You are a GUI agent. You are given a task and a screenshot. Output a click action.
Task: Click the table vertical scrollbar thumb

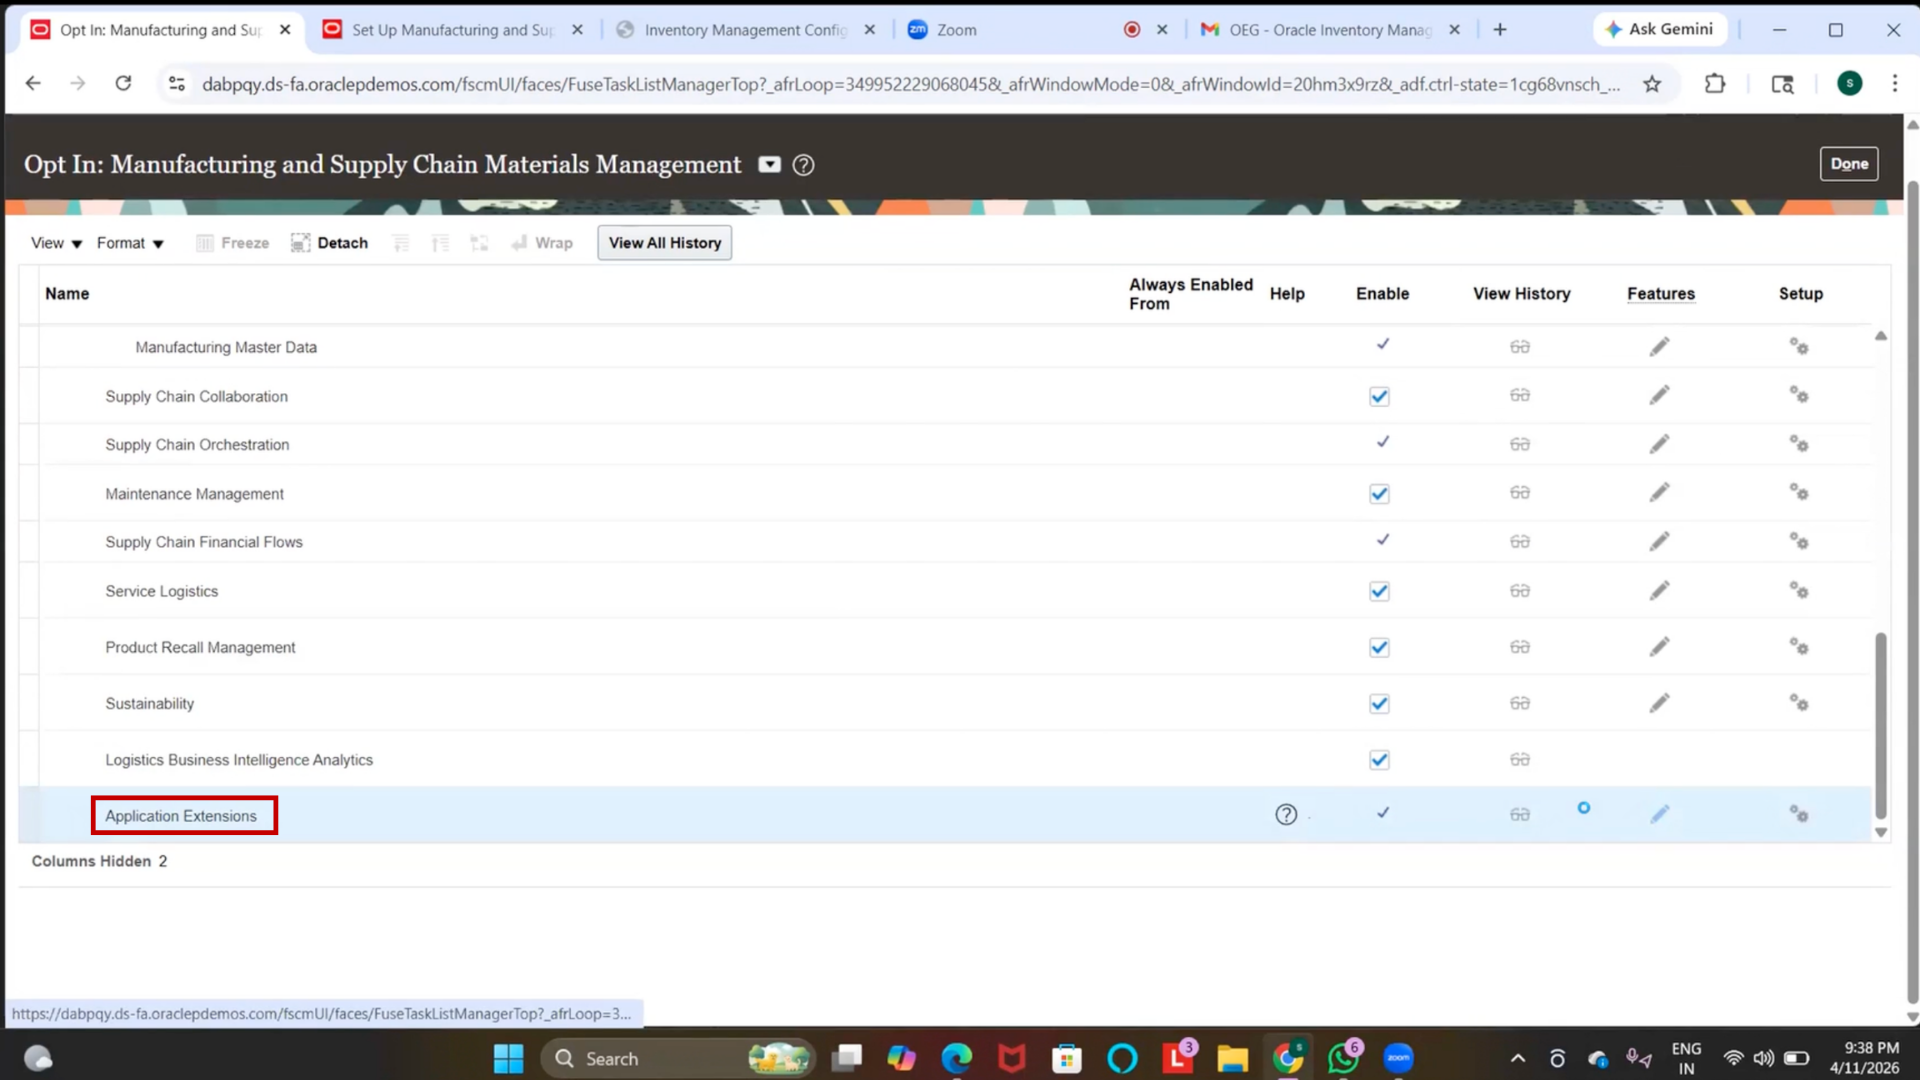coord(1881,726)
